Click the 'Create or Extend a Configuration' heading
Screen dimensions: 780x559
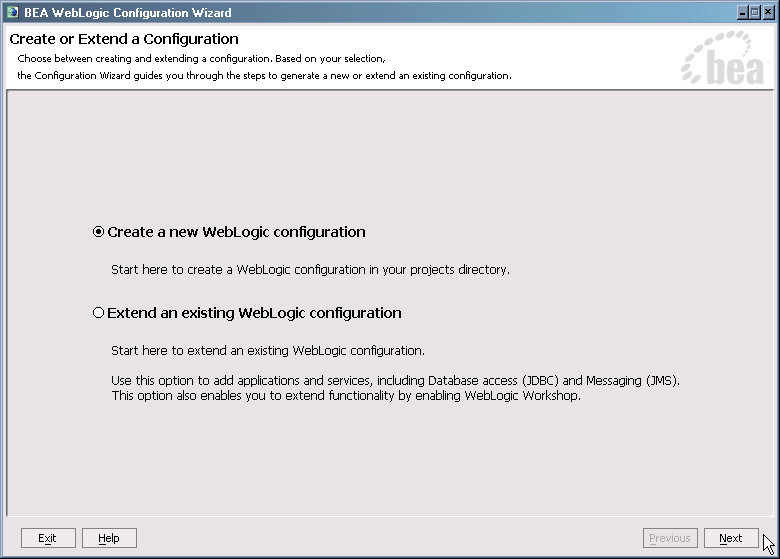[124, 39]
